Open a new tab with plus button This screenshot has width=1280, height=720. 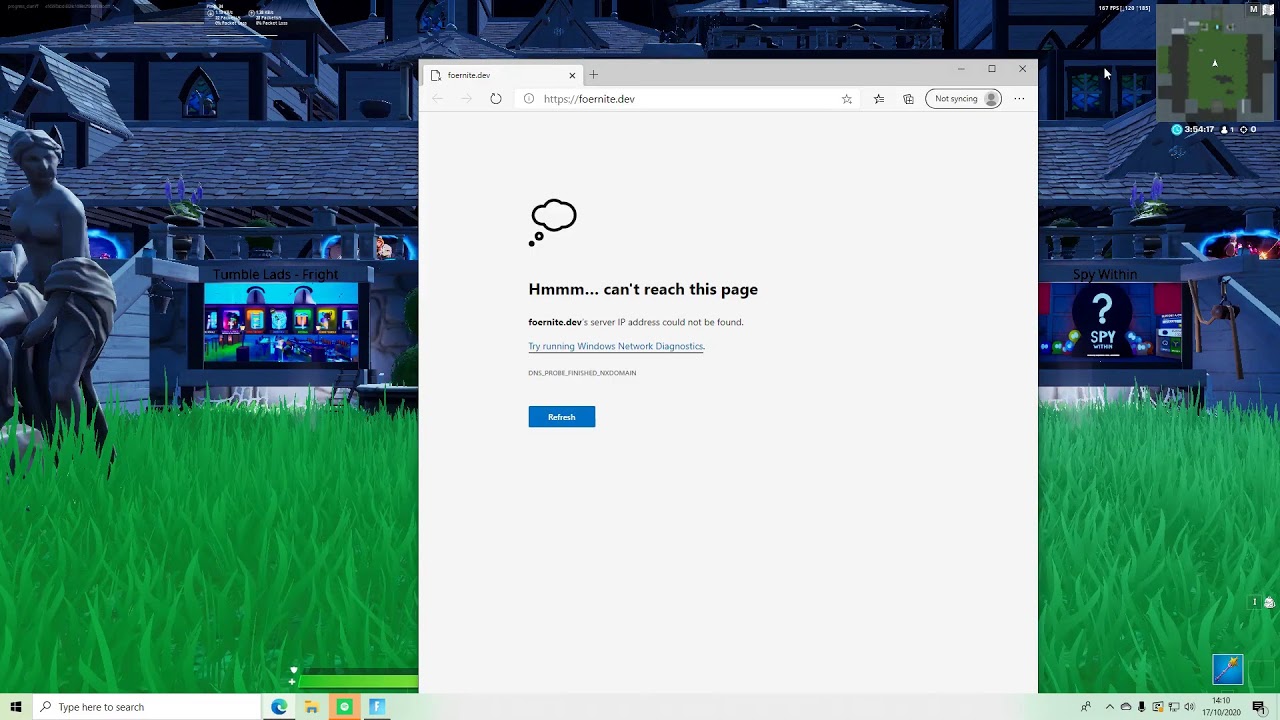point(593,75)
